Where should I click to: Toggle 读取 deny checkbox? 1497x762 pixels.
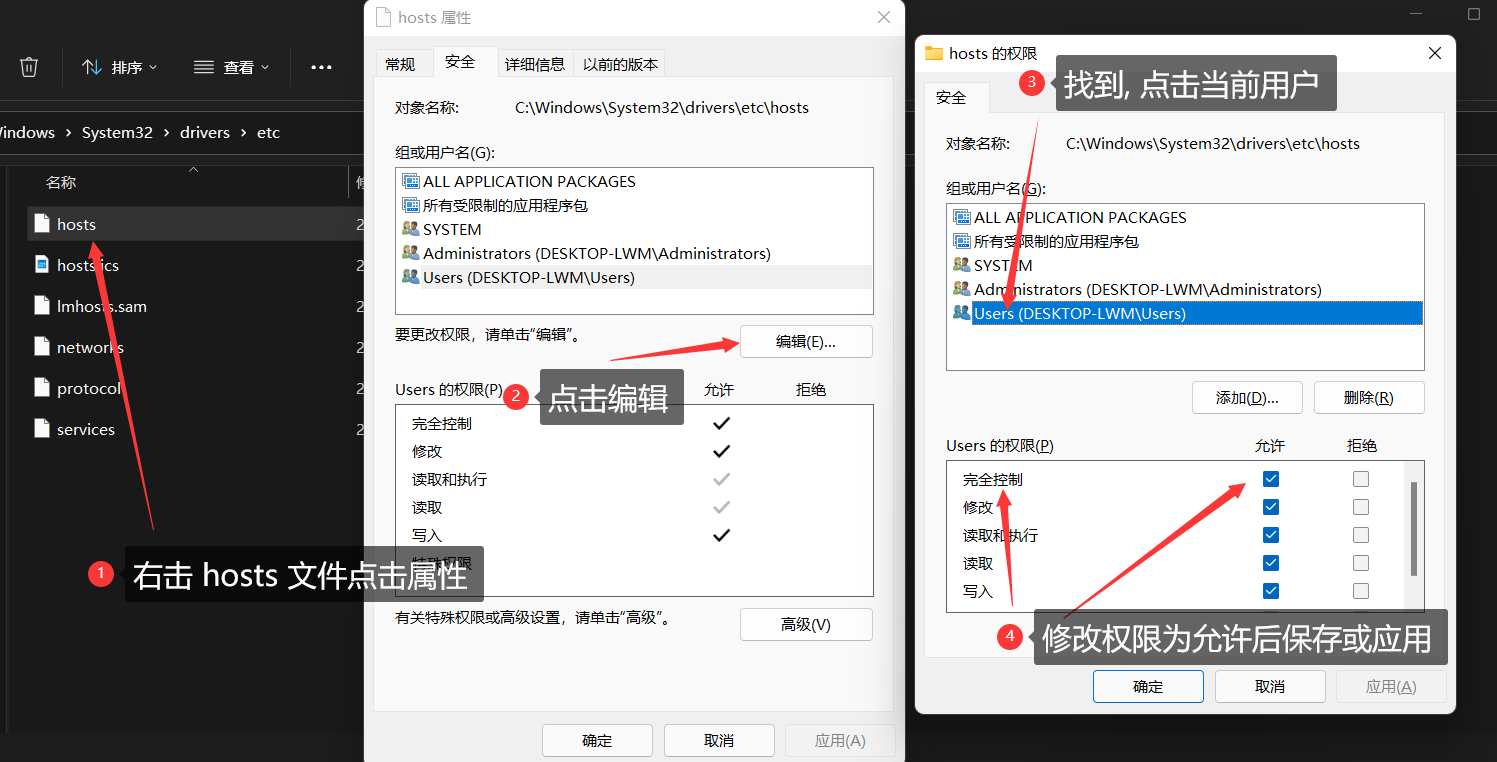click(x=1361, y=563)
